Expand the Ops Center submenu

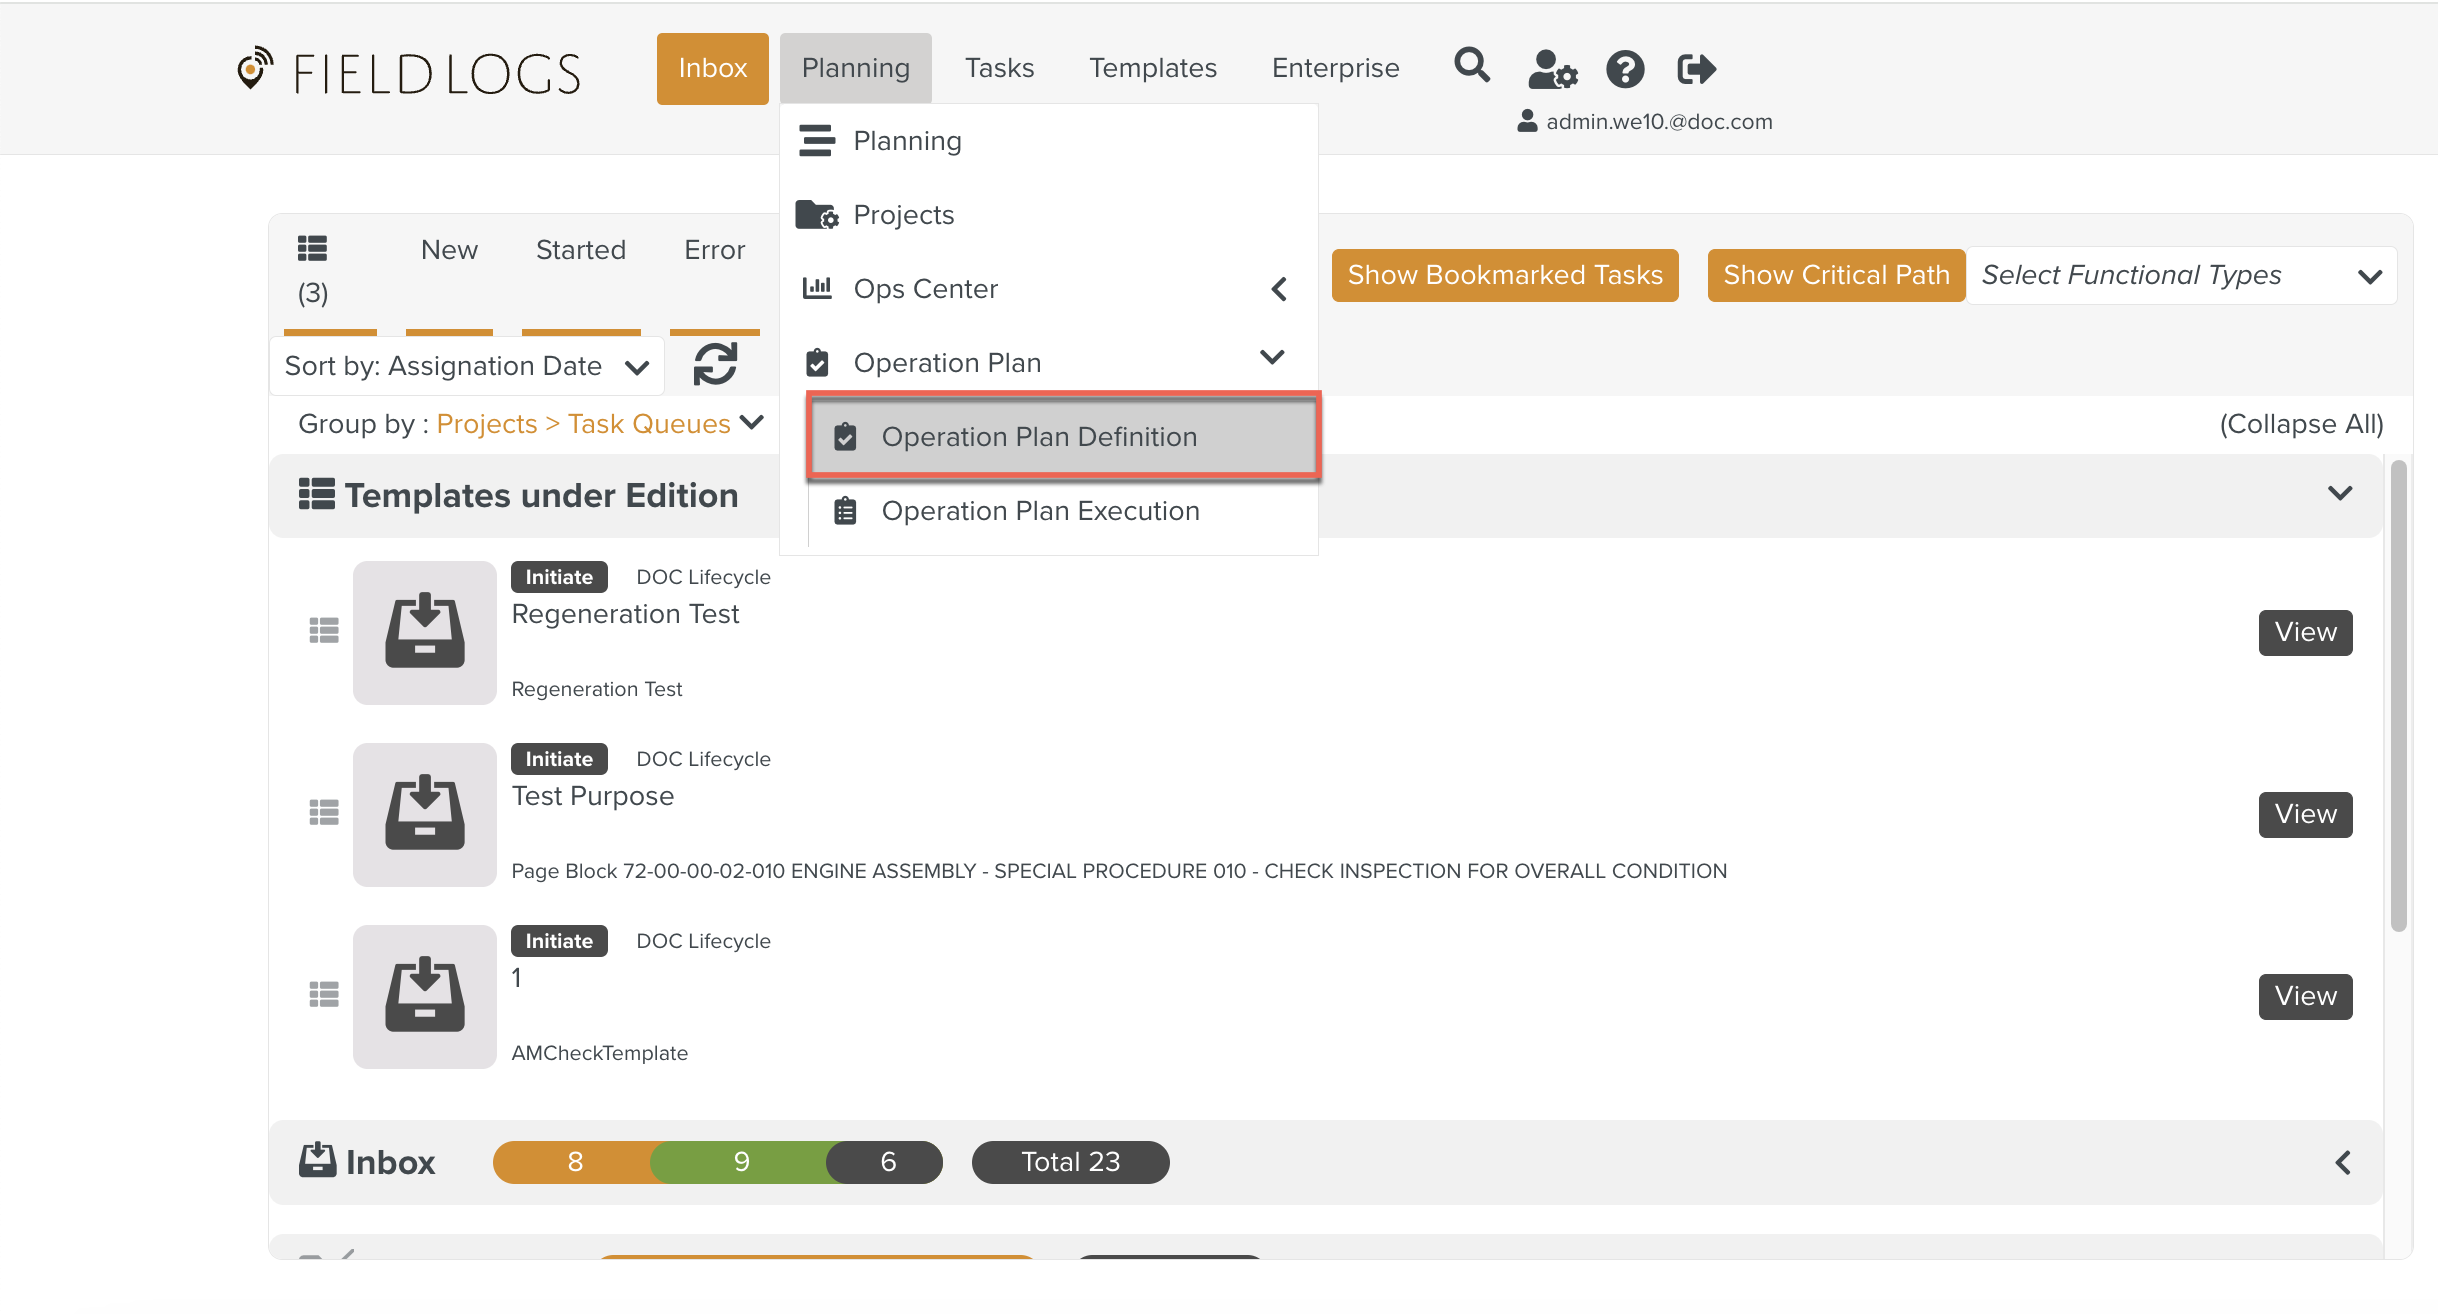pyautogui.click(x=1278, y=289)
